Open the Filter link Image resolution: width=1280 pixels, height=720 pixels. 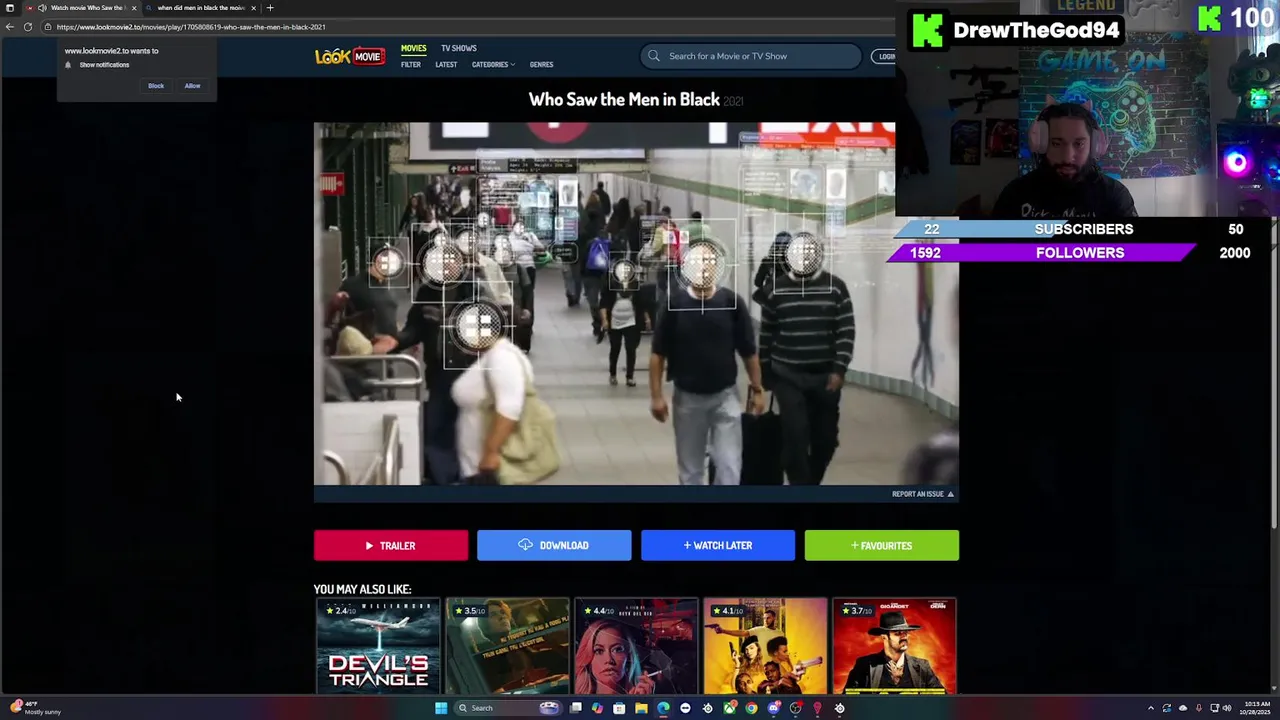click(411, 65)
